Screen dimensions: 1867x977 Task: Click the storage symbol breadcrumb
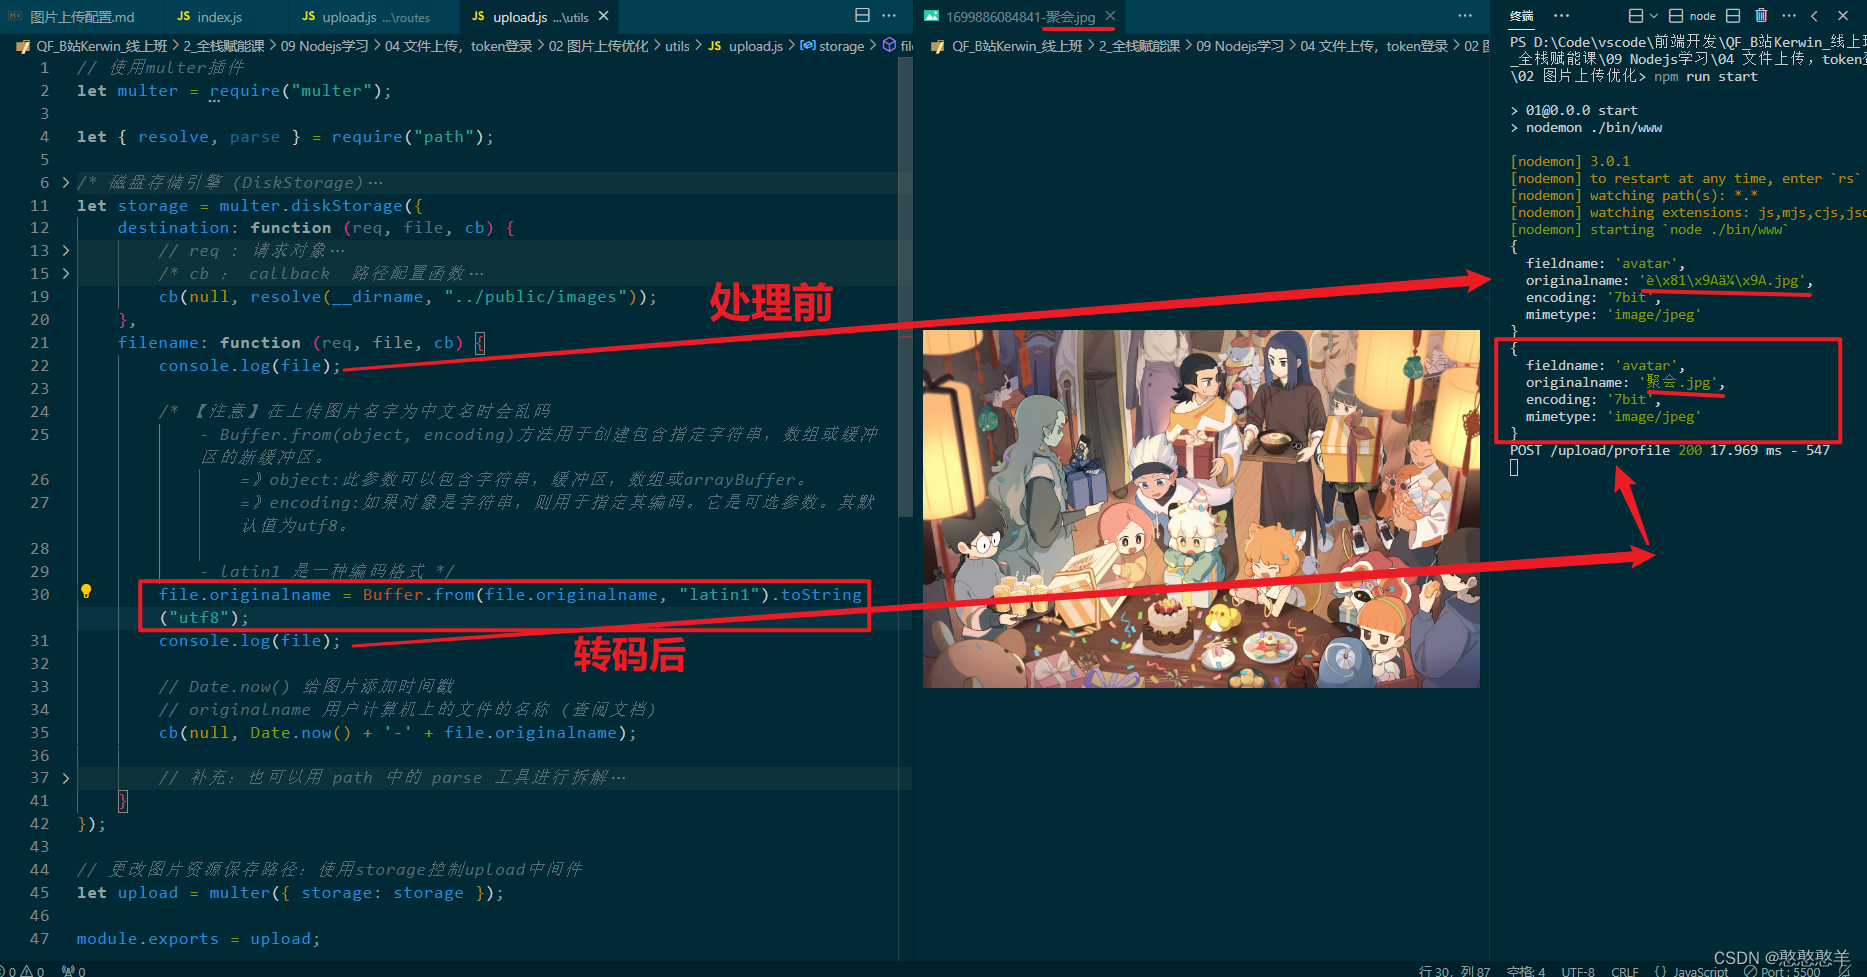(x=833, y=46)
